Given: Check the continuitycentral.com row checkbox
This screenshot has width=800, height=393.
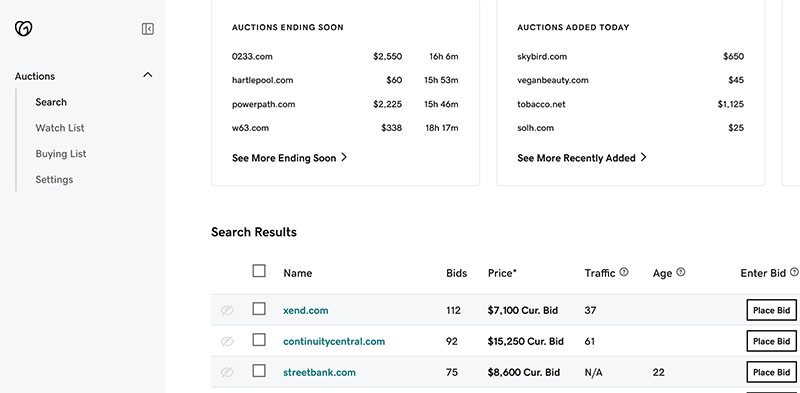Looking at the screenshot, I should (x=259, y=340).
